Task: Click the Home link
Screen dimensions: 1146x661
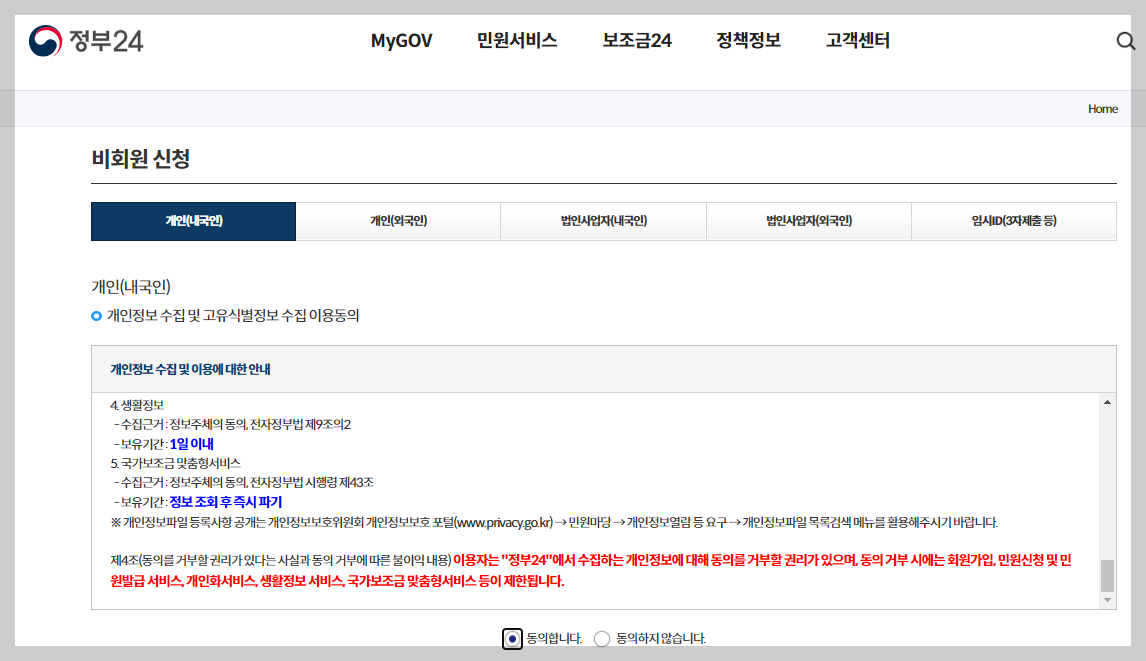Action: coord(1101,110)
